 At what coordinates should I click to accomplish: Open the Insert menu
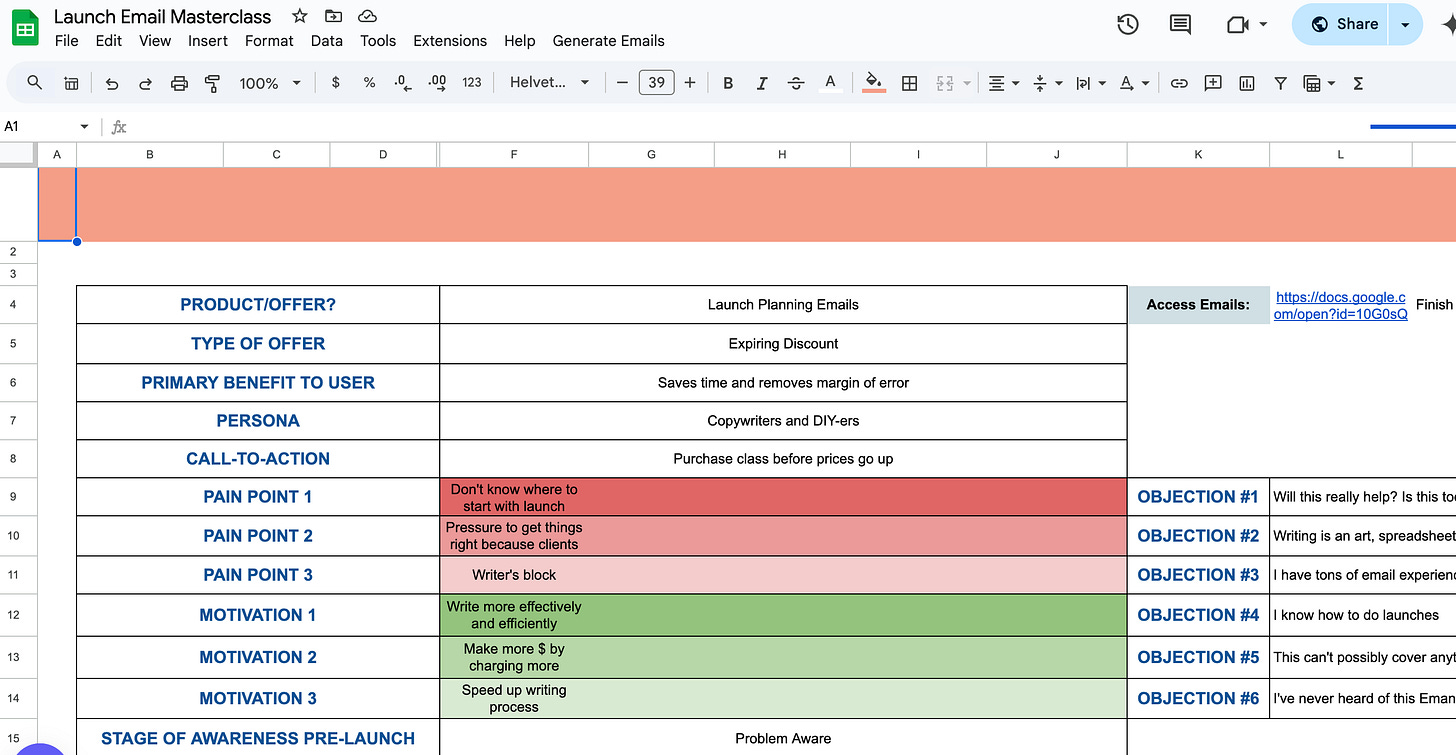pos(208,41)
